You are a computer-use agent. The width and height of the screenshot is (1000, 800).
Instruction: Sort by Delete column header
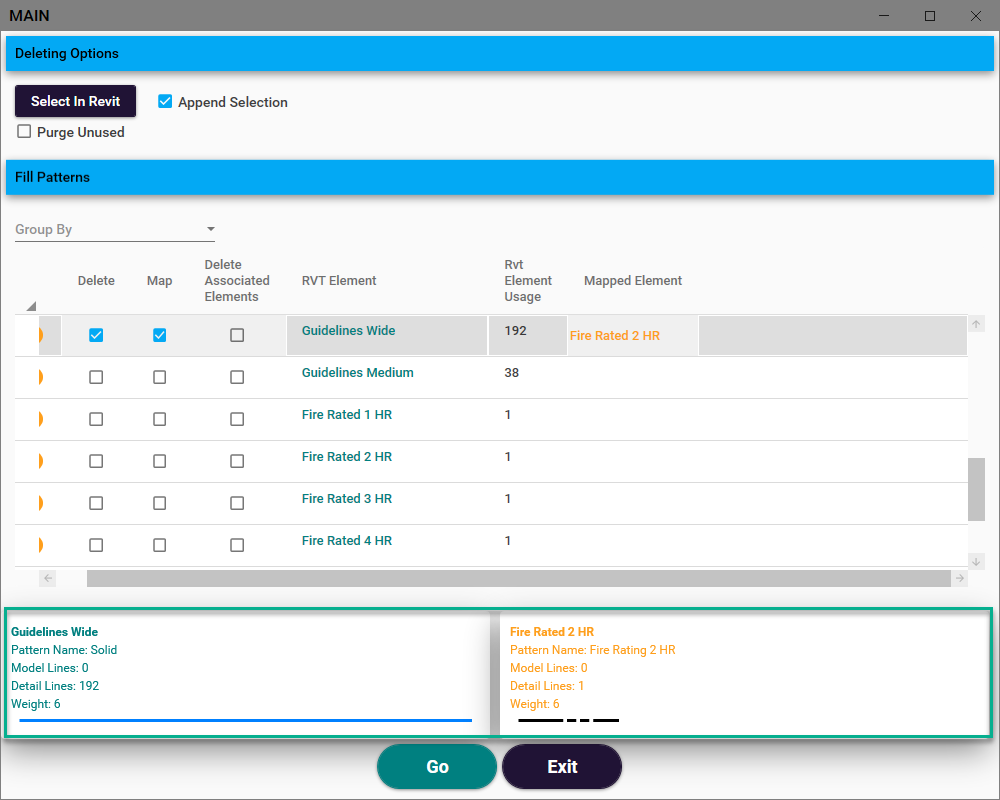96,281
